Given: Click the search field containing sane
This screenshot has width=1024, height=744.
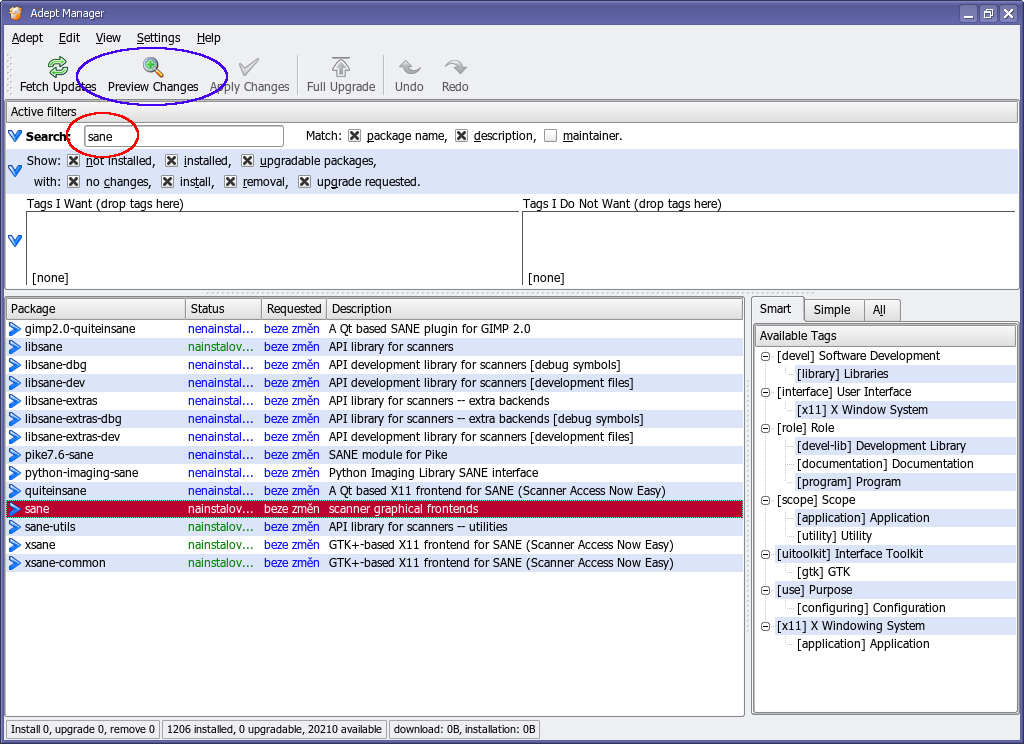Looking at the screenshot, I should pos(183,136).
